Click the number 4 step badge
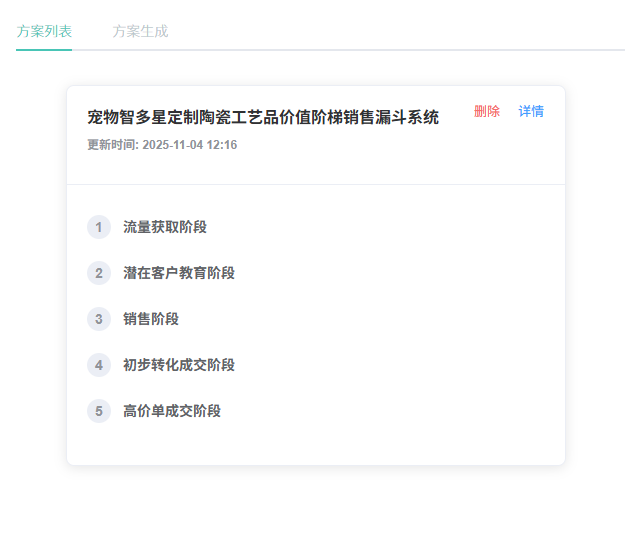Viewport: 625px width, 533px height. point(98,365)
